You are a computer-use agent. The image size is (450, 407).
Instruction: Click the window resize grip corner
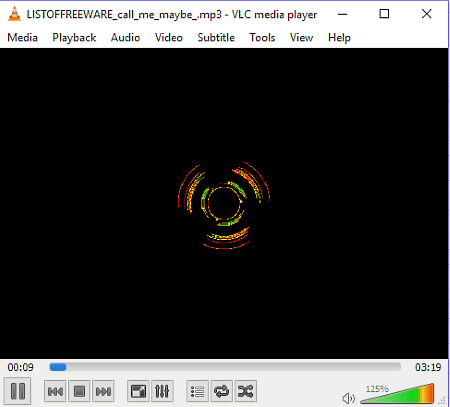[442, 401]
